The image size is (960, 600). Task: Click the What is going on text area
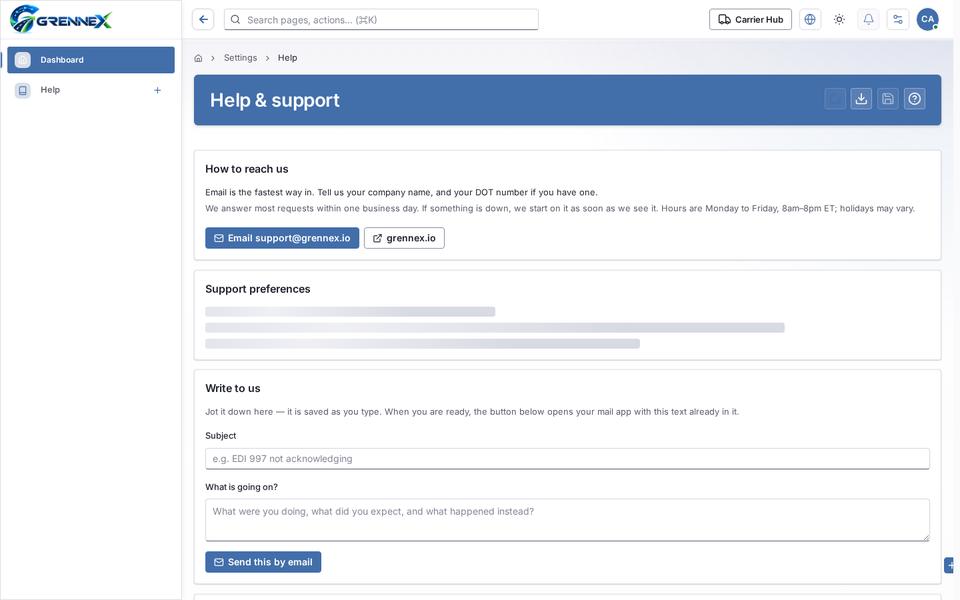567,520
